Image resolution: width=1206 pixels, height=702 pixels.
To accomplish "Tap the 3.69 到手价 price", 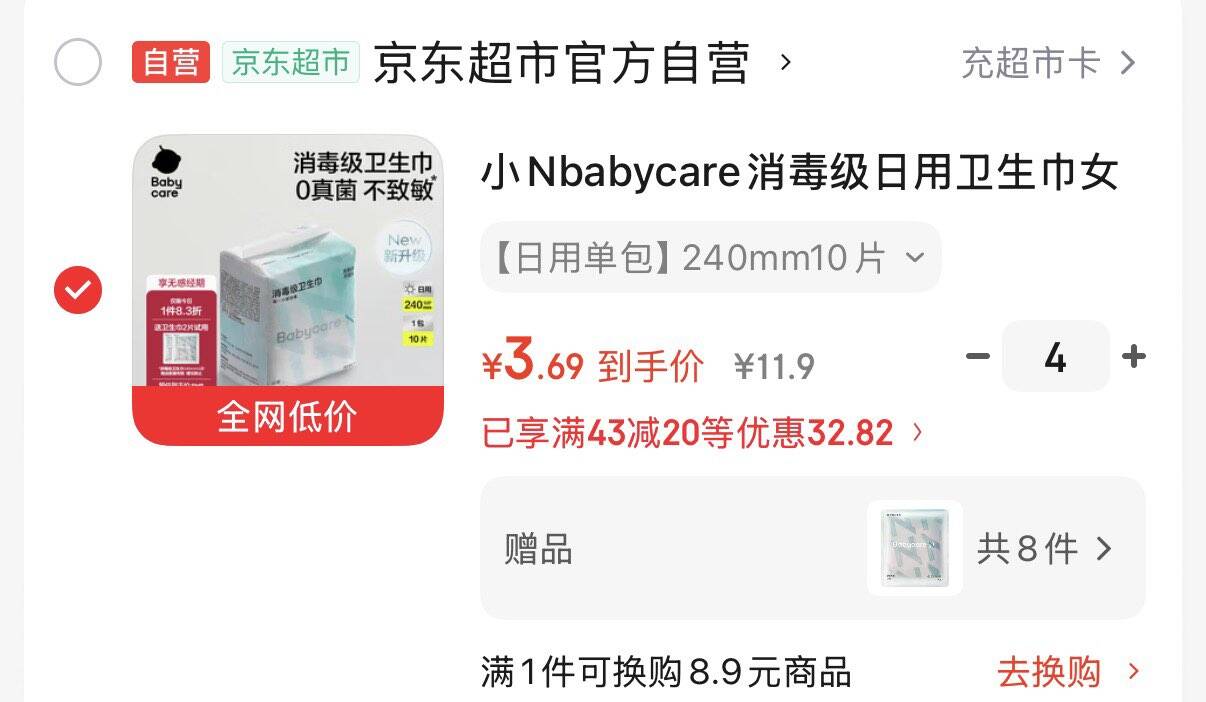I will [592, 362].
